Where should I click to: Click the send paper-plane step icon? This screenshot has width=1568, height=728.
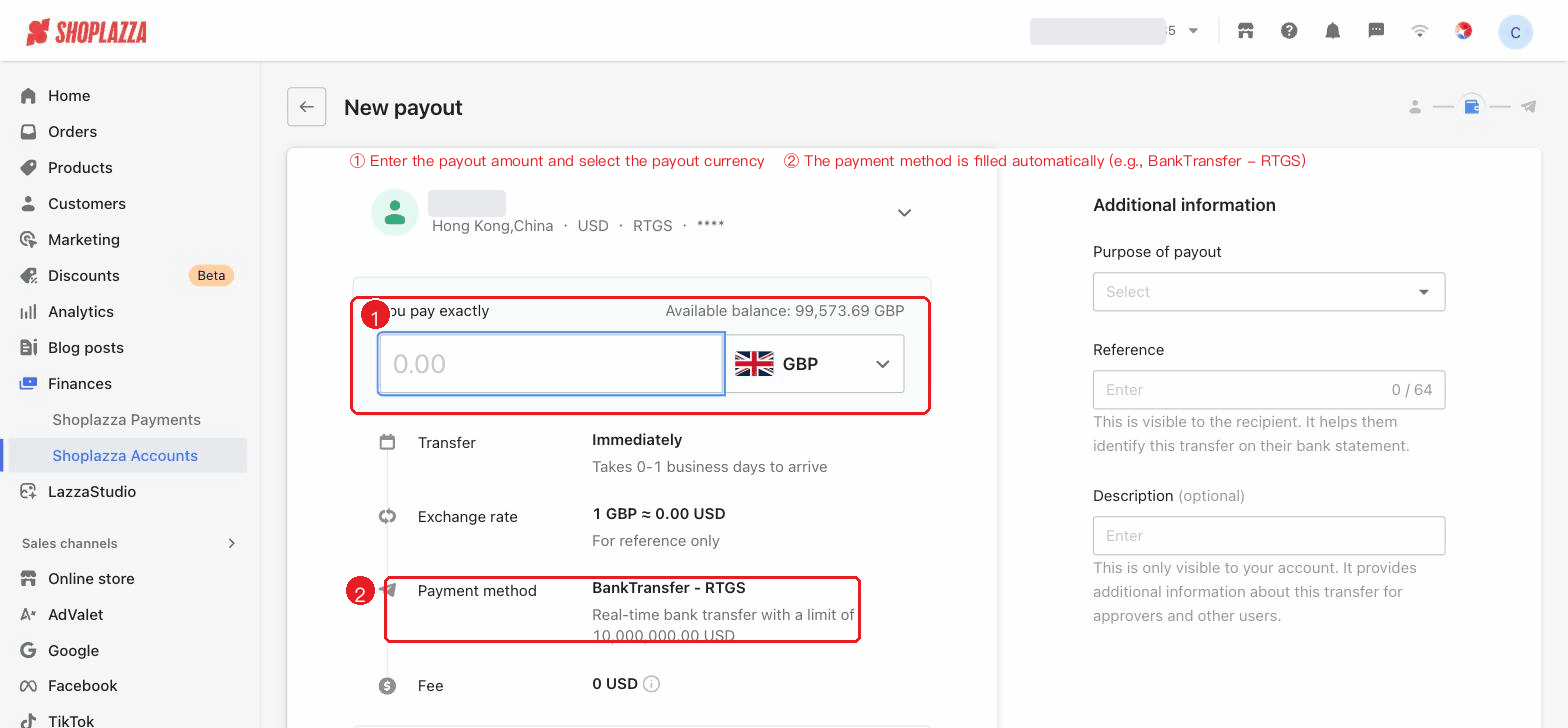click(1528, 106)
